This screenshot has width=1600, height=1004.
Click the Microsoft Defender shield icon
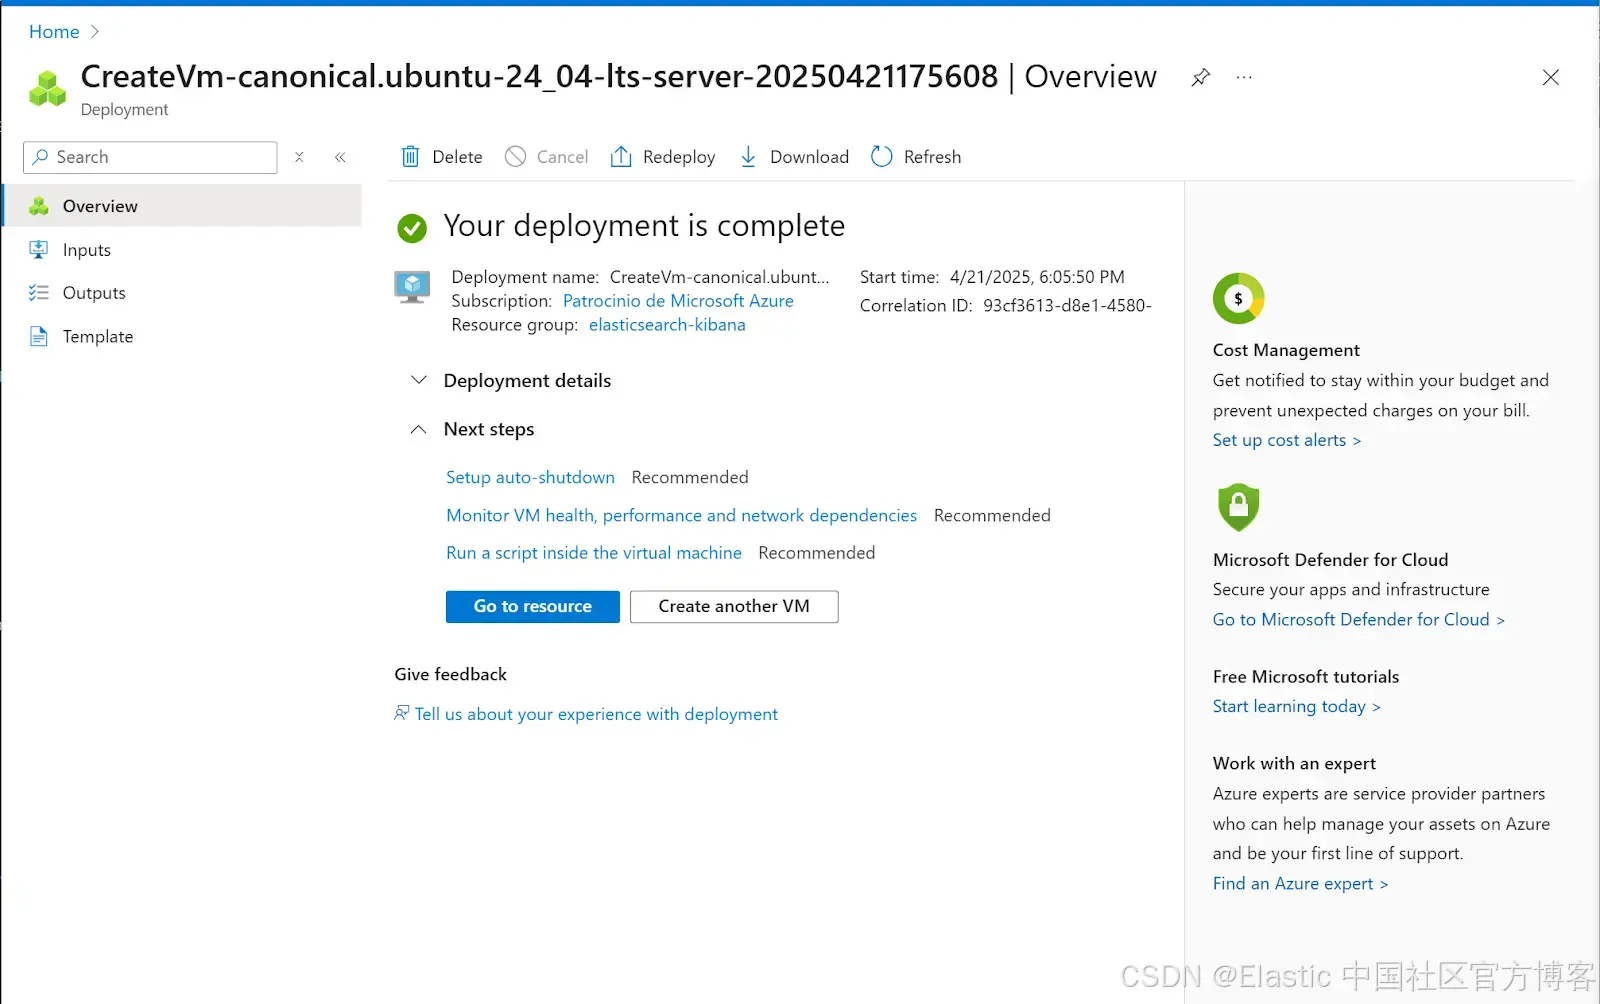(x=1238, y=507)
